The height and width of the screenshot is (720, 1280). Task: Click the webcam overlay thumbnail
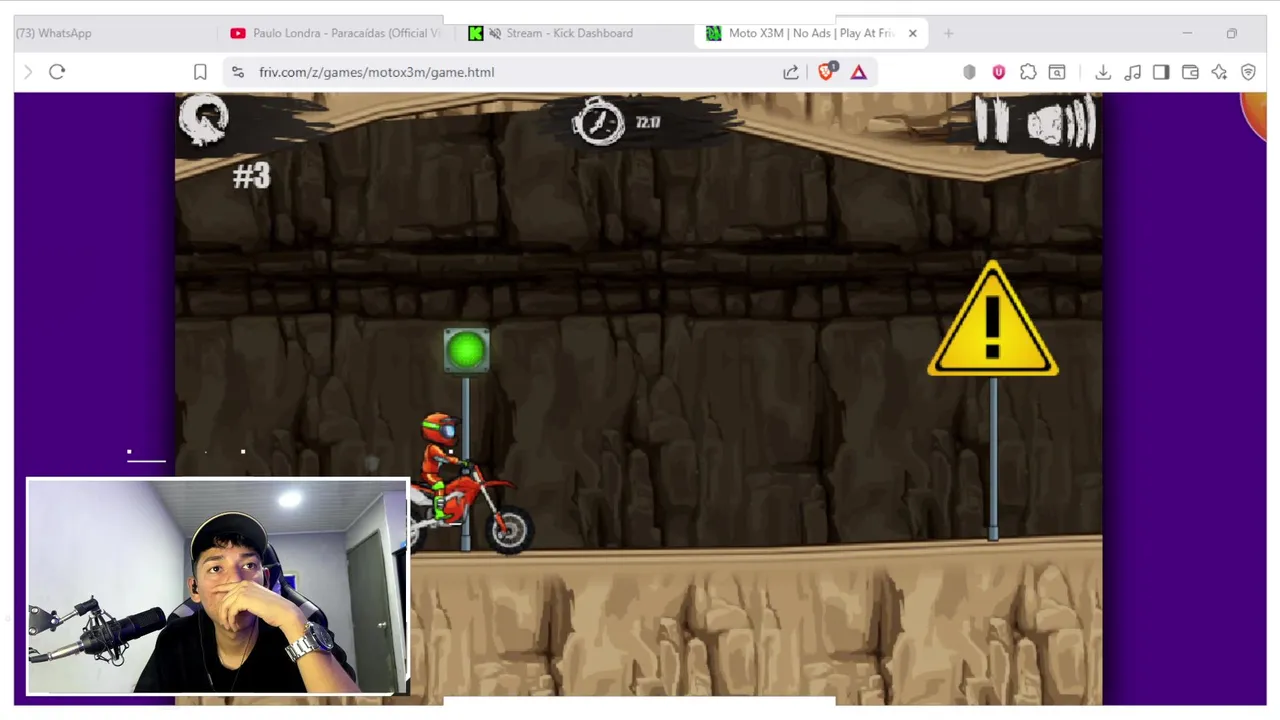pyautogui.click(x=218, y=586)
